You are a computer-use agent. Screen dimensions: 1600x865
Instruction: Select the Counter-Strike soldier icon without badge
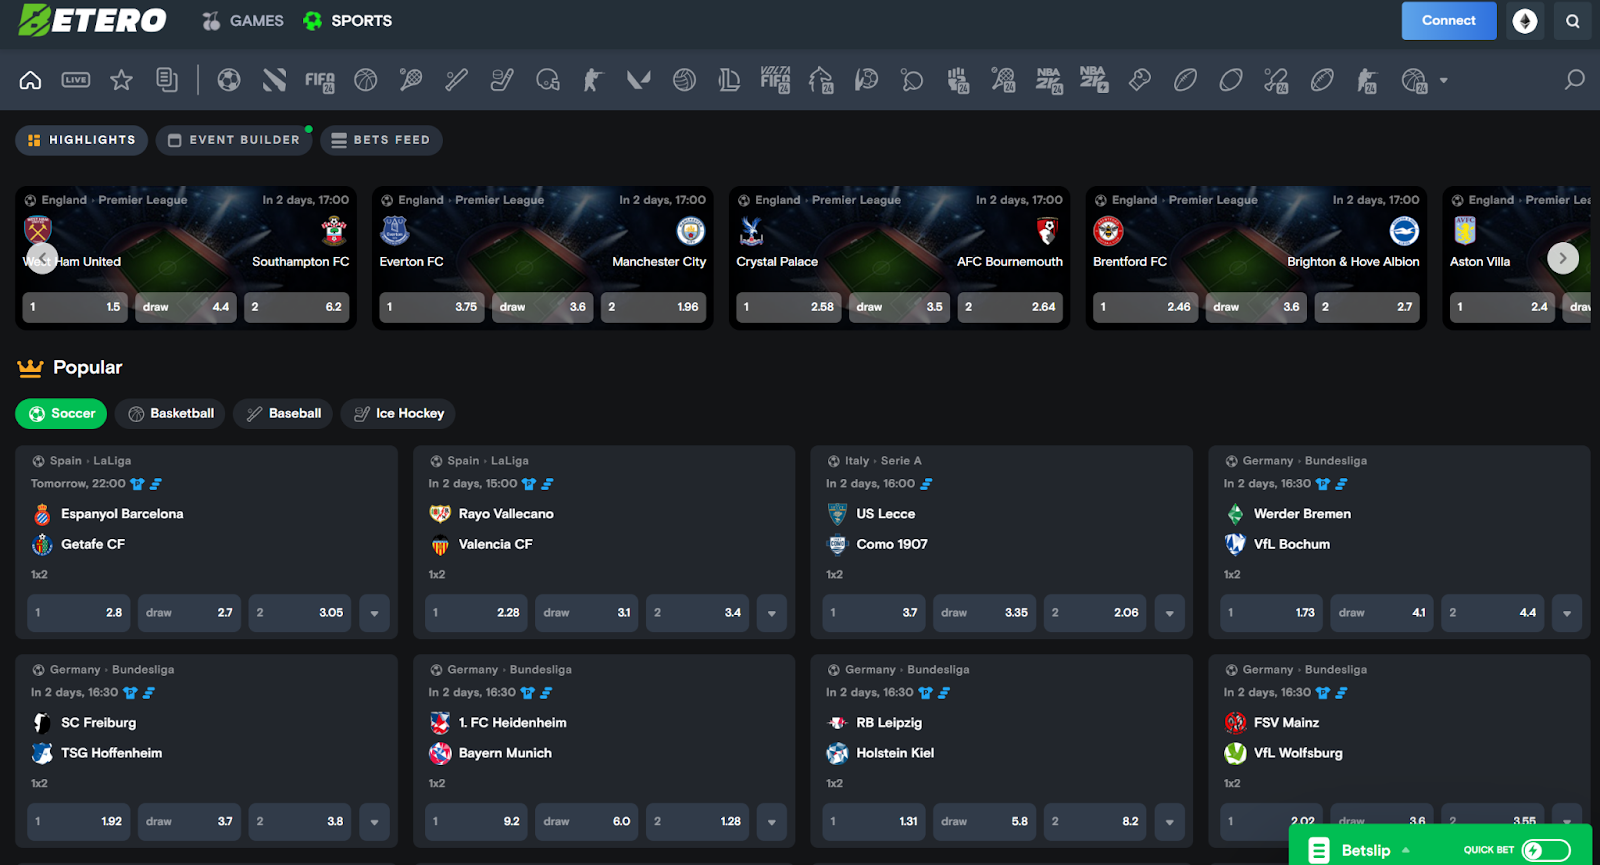tap(593, 80)
